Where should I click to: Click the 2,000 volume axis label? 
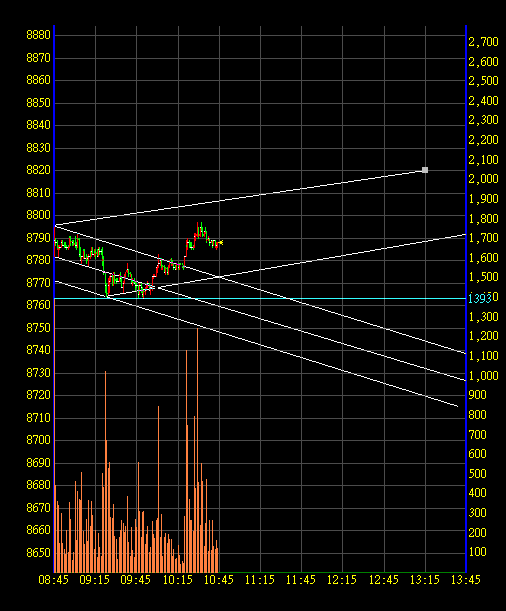coord(483,179)
